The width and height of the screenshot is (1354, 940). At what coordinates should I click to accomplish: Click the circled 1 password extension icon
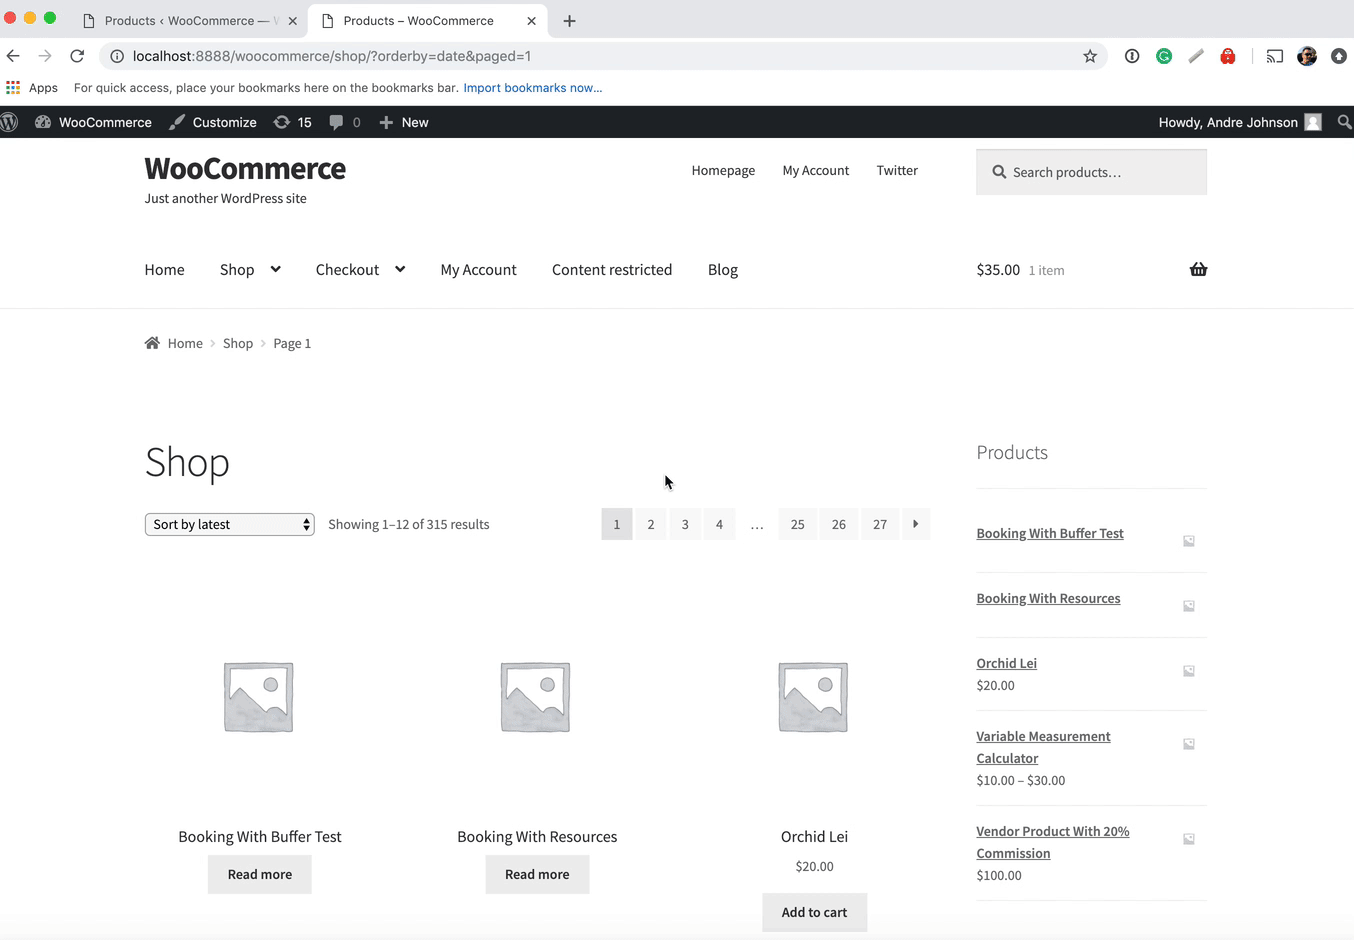click(x=1132, y=56)
